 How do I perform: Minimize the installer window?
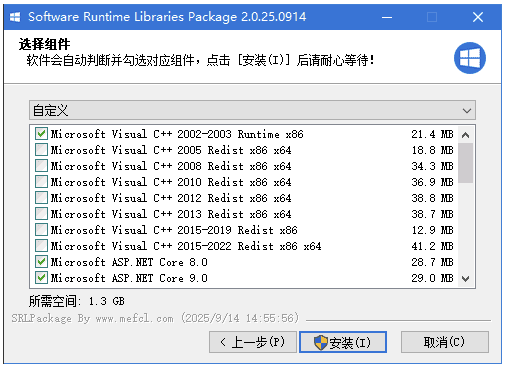click(x=387, y=17)
